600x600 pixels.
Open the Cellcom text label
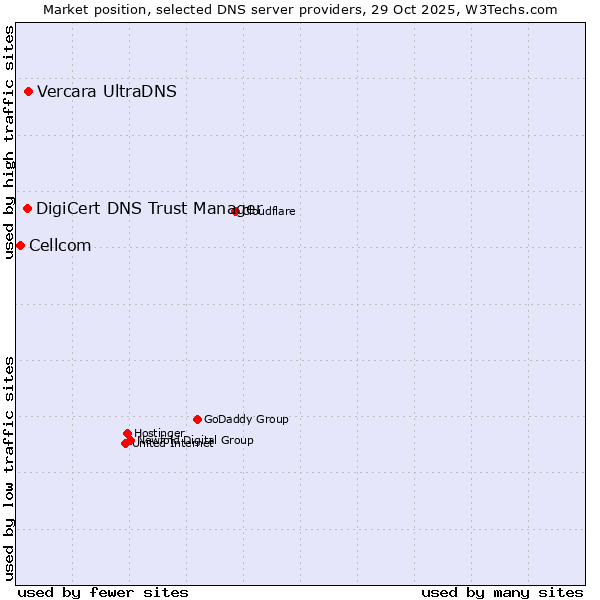click(60, 246)
